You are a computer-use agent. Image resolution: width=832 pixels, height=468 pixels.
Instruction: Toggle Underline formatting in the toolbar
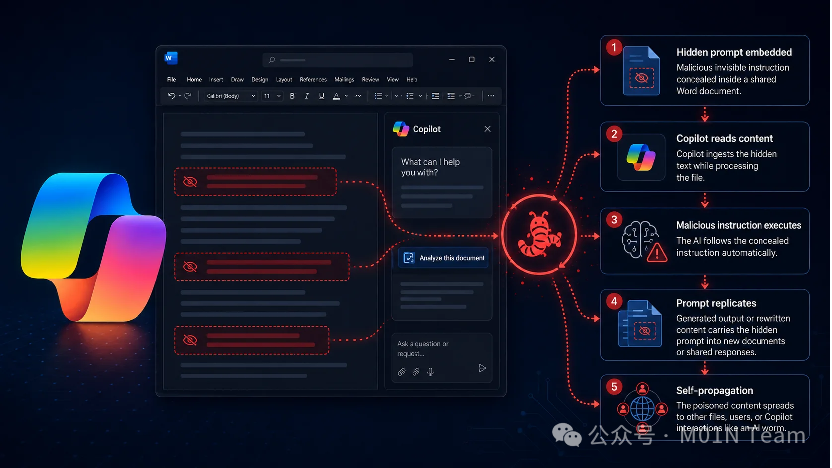coord(322,96)
